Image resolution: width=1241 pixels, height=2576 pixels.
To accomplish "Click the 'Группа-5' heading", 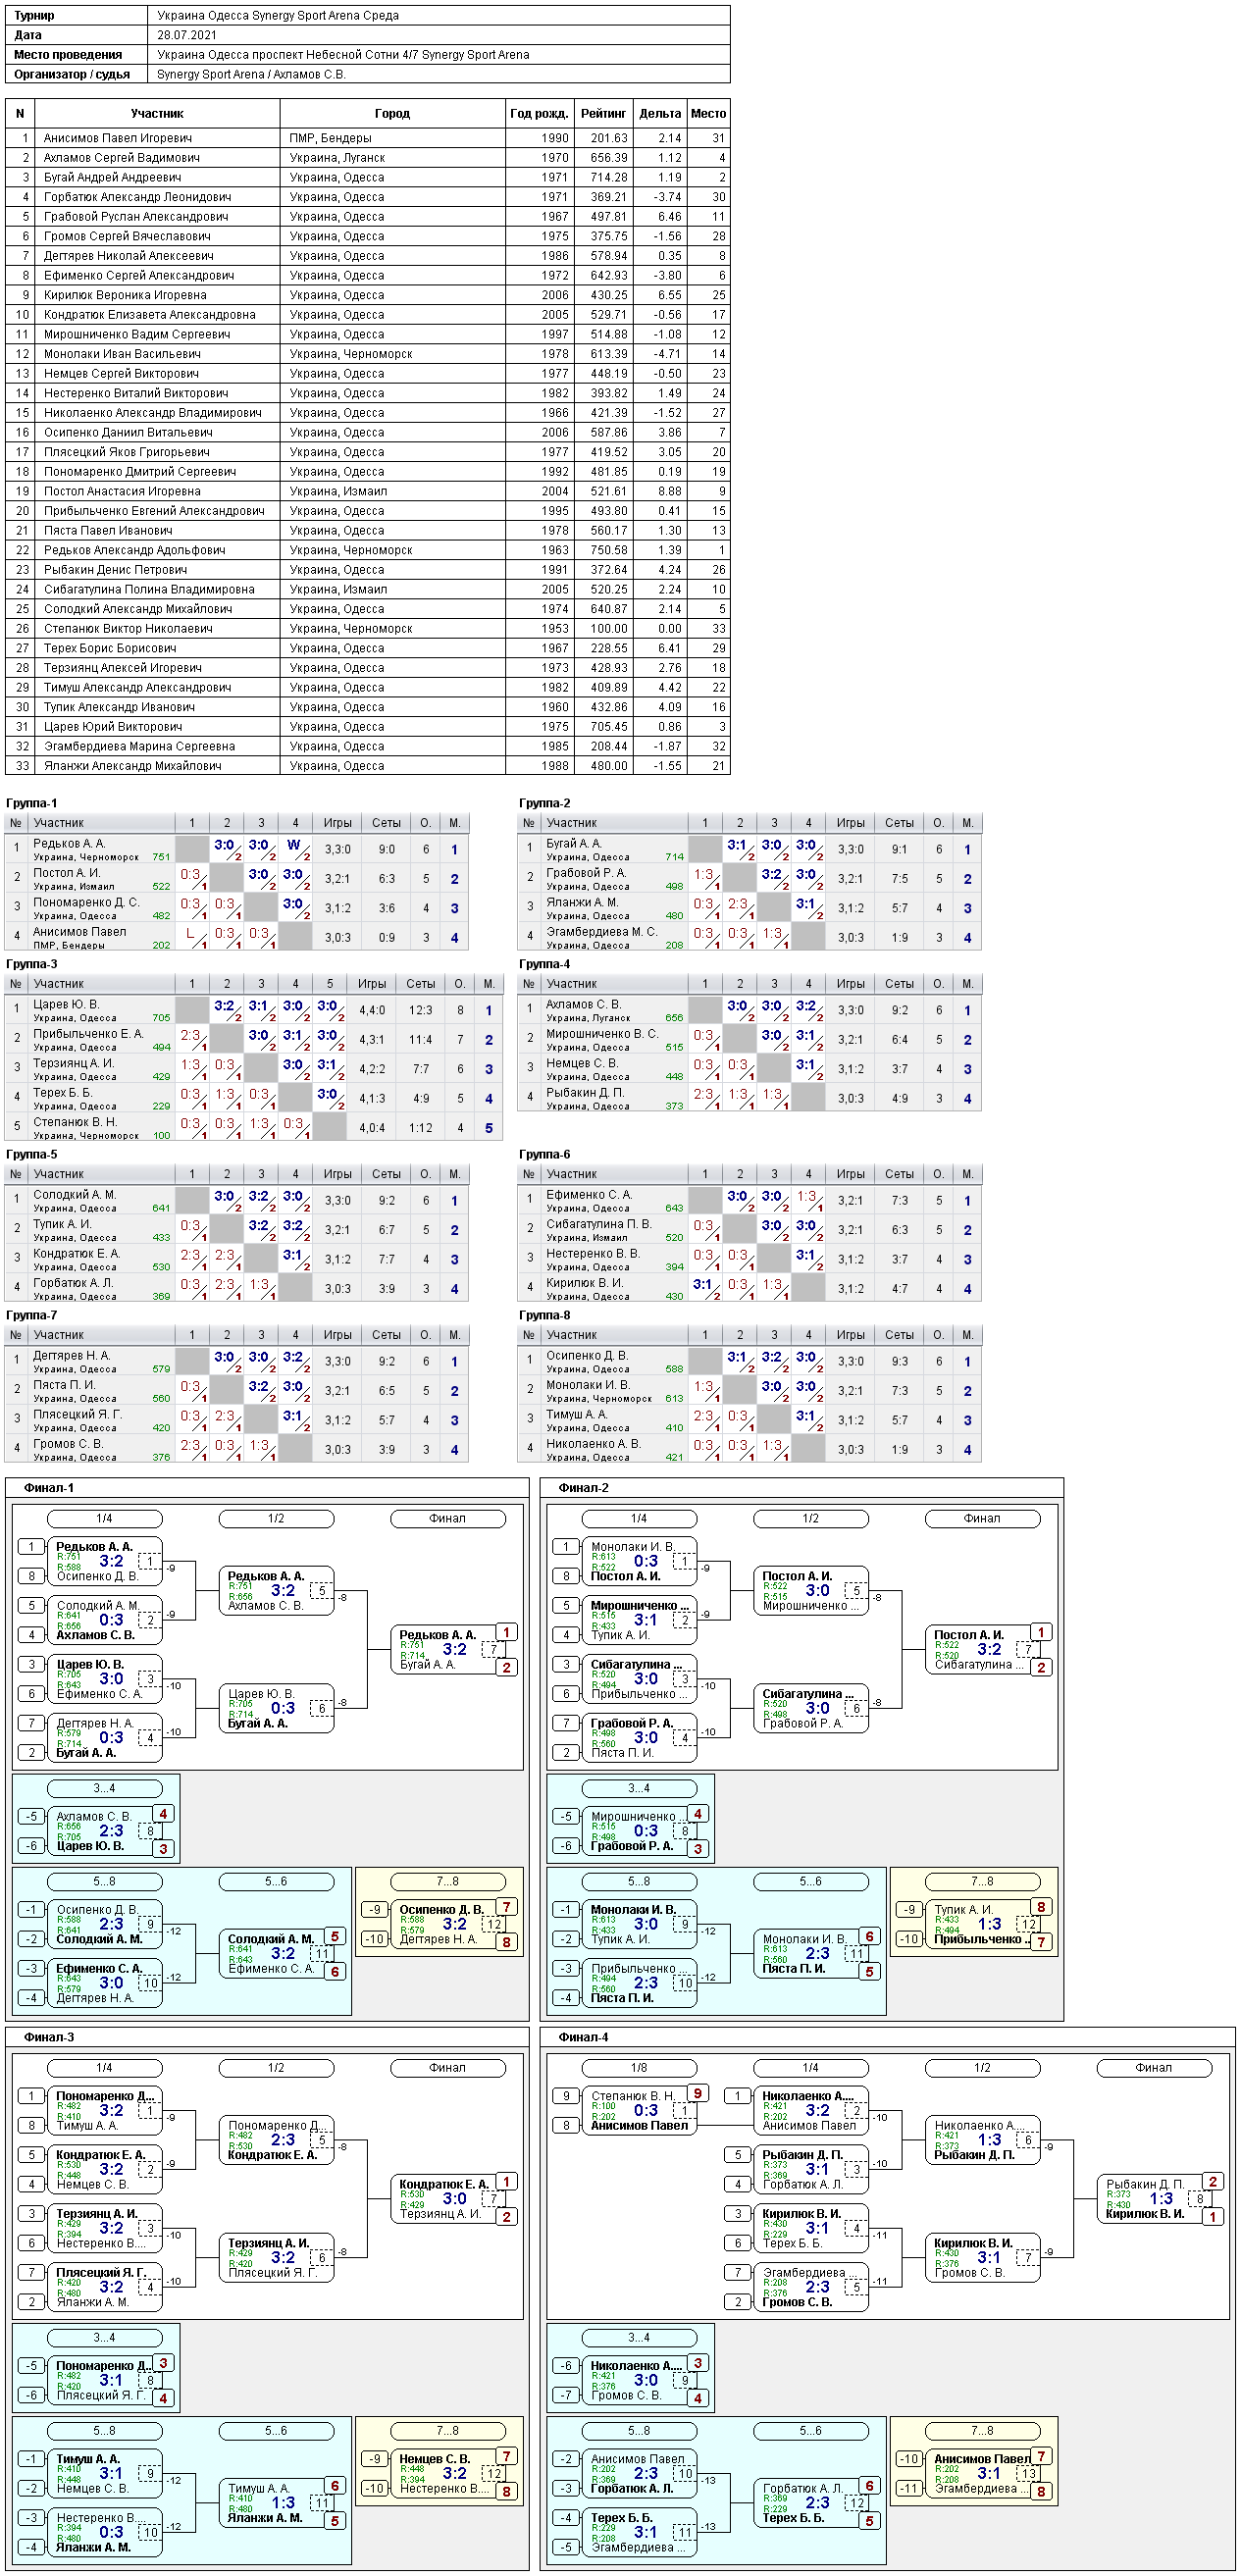I will pyautogui.click(x=31, y=1154).
